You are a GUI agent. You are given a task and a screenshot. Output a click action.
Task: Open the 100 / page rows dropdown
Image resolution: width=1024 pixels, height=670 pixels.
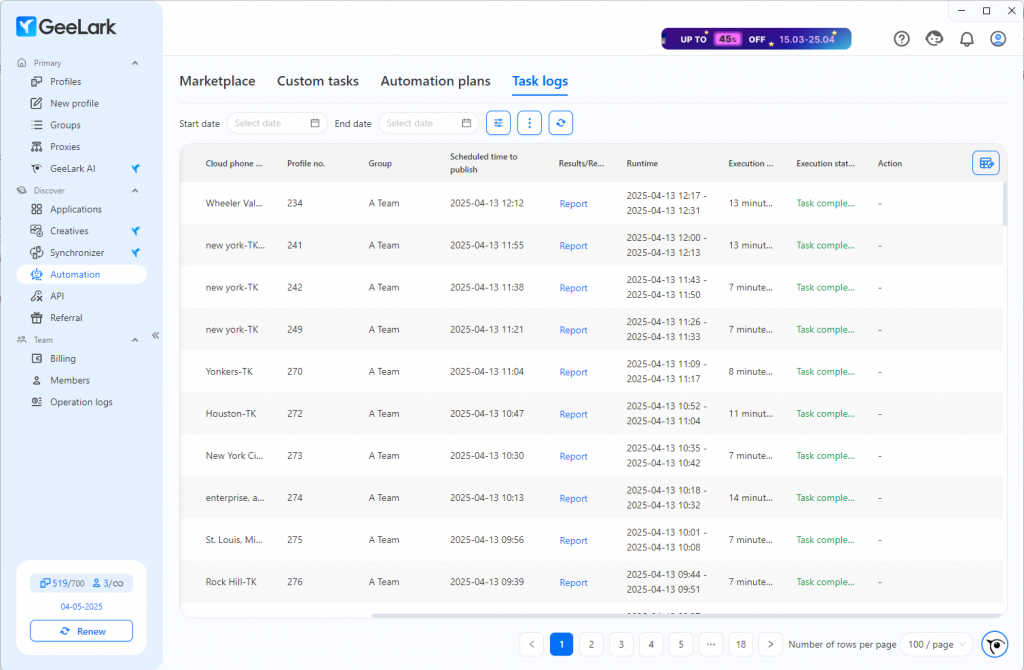pyautogui.click(x=936, y=645)
